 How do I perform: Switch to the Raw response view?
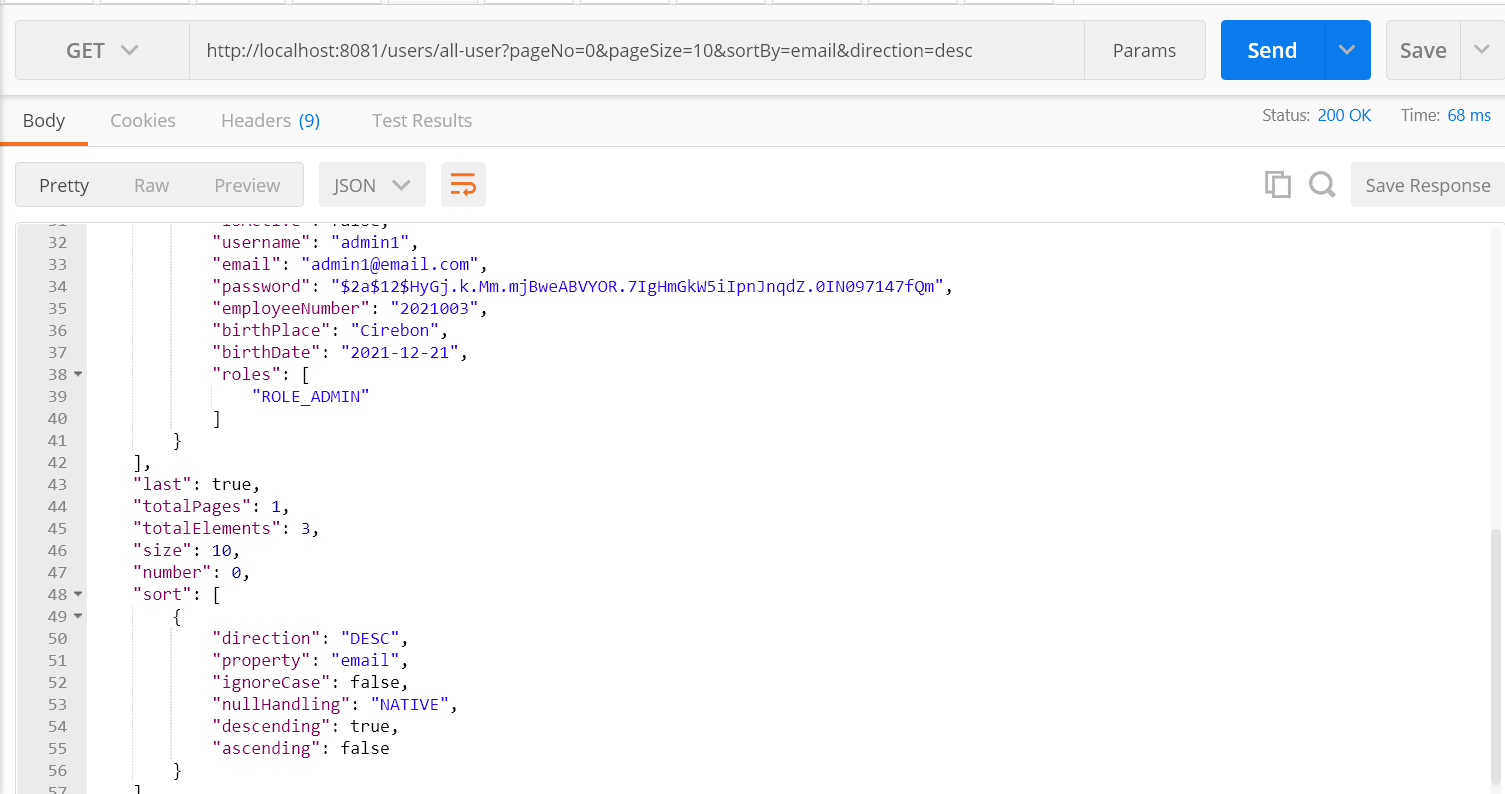151,184
